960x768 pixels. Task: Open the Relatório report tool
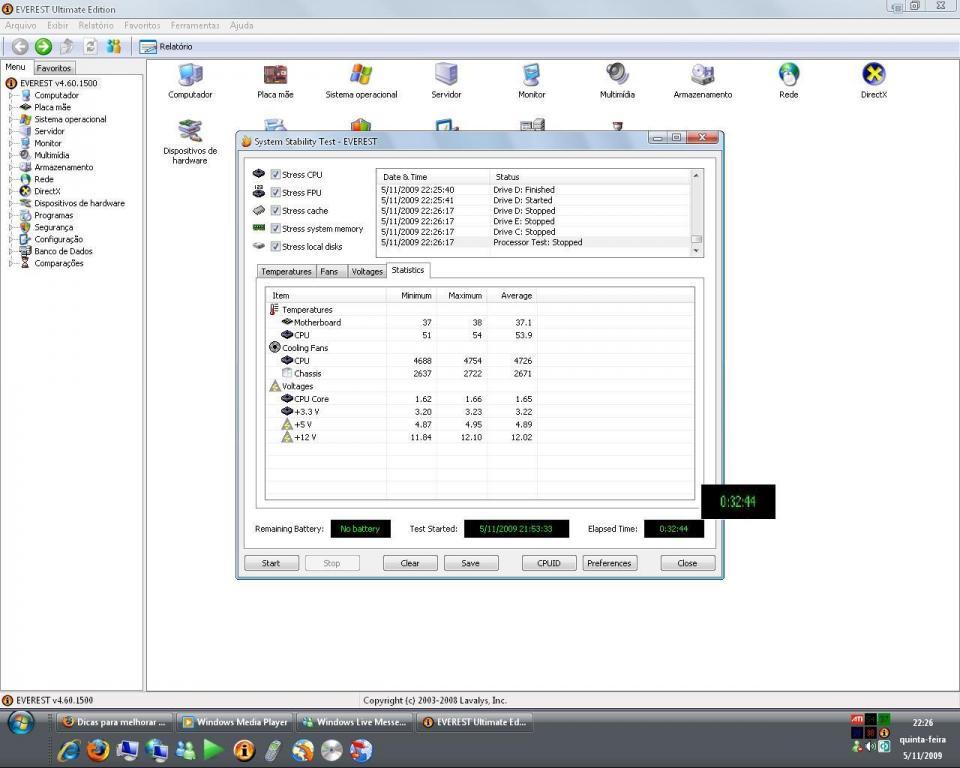click(x=165, y=47)
